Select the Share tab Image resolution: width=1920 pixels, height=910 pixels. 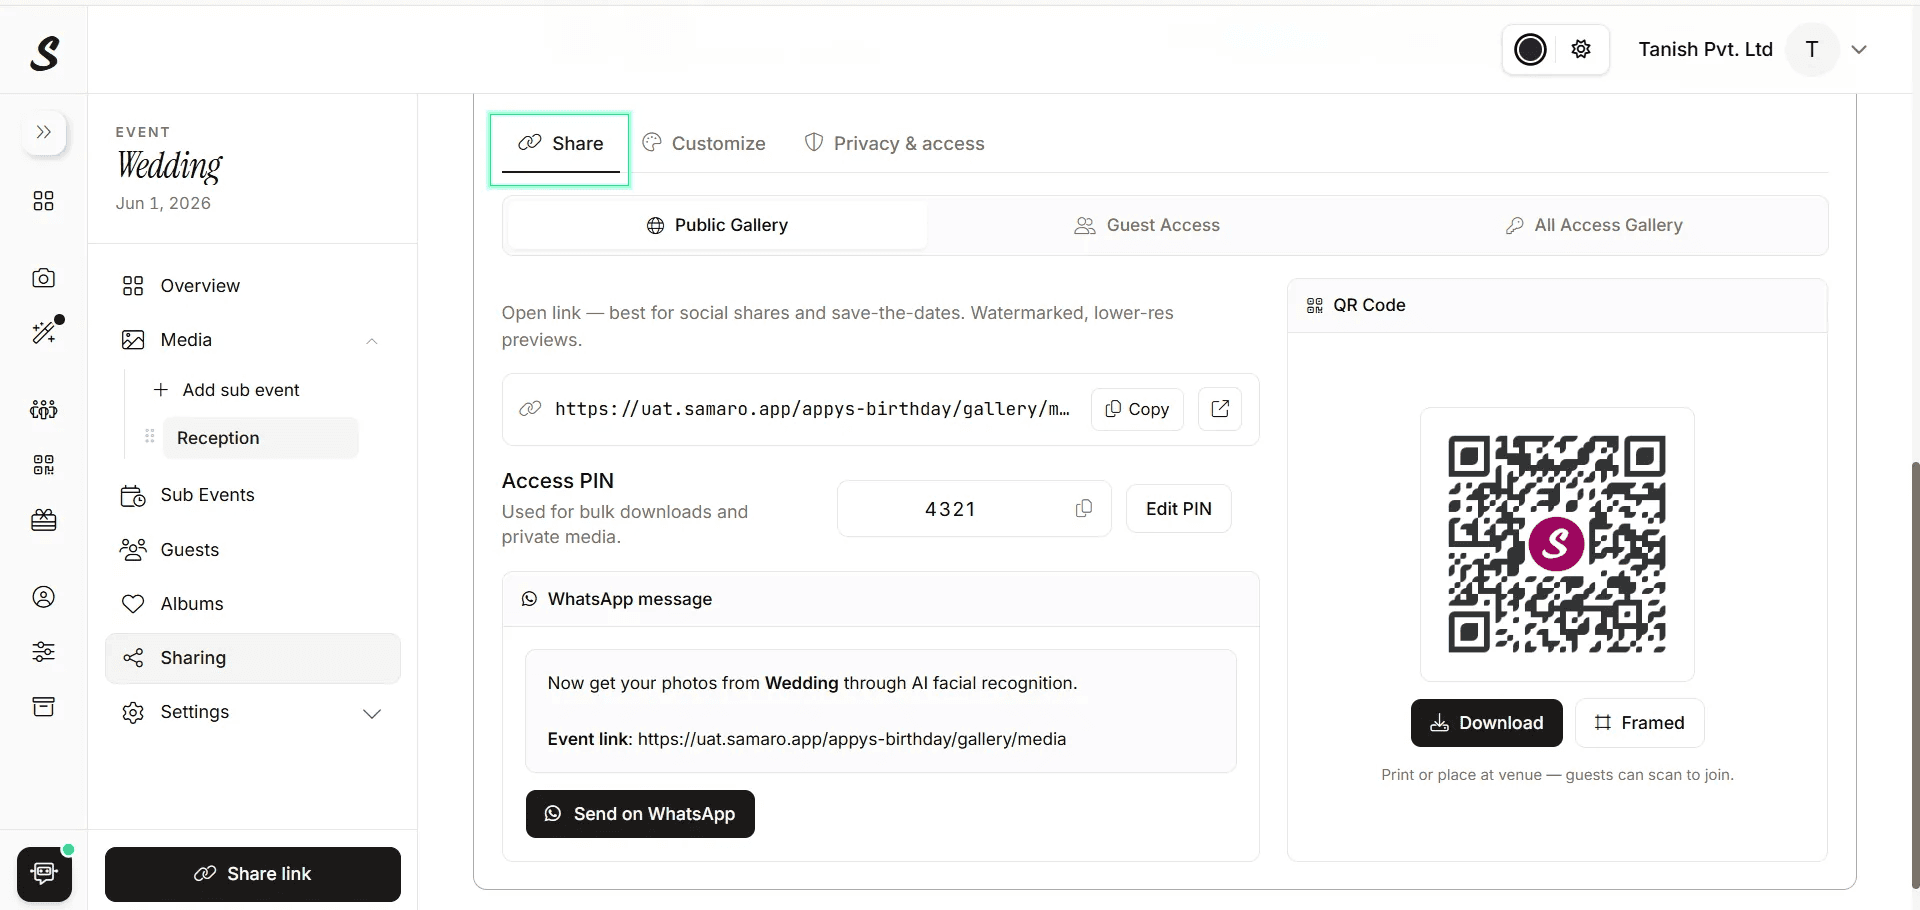tap(560, 144)
